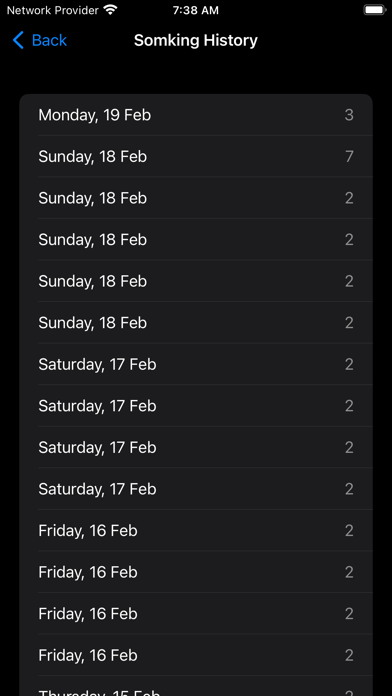This screenshot has width=392, height=696.
Task: Select the first Saturday, 17 Feb entry
Action: coord(196,364)
